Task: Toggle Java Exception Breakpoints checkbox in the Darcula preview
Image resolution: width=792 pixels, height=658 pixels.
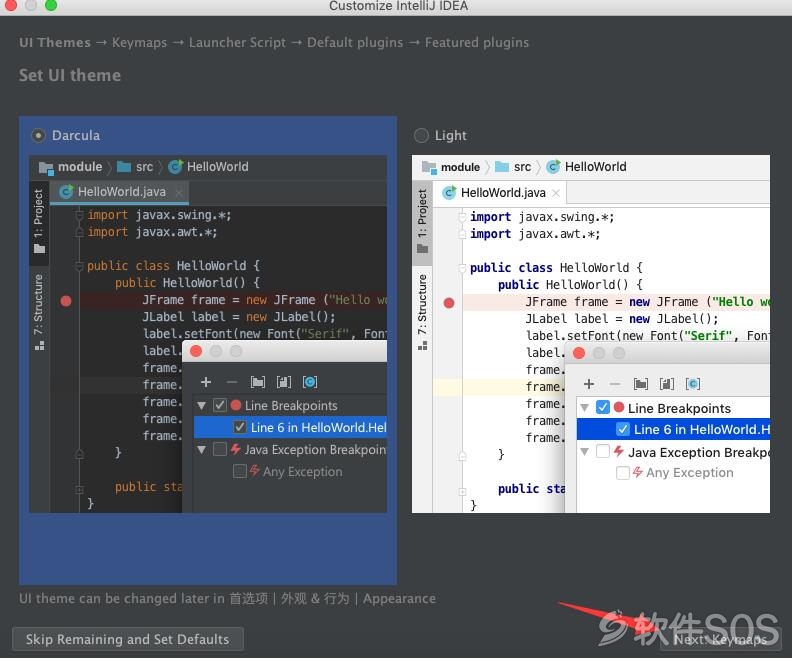Action: (x=220, y=449)
